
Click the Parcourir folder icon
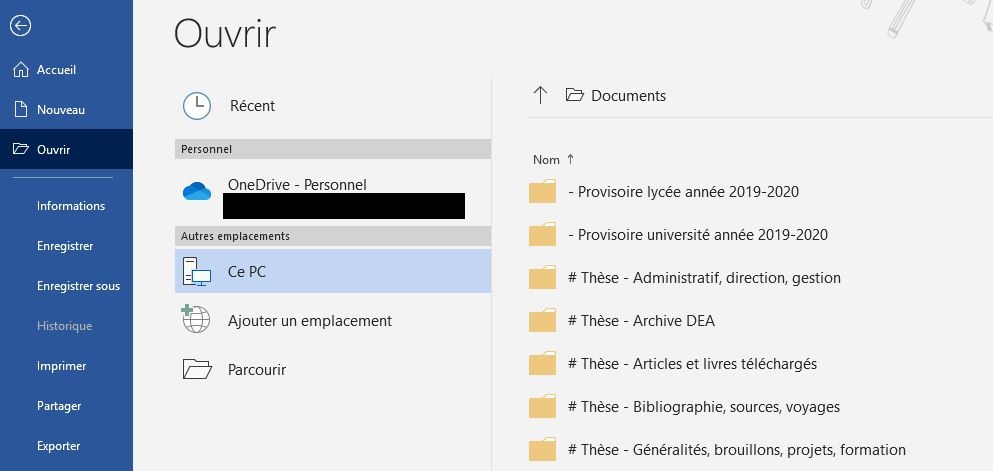click(x=197, y=370)
